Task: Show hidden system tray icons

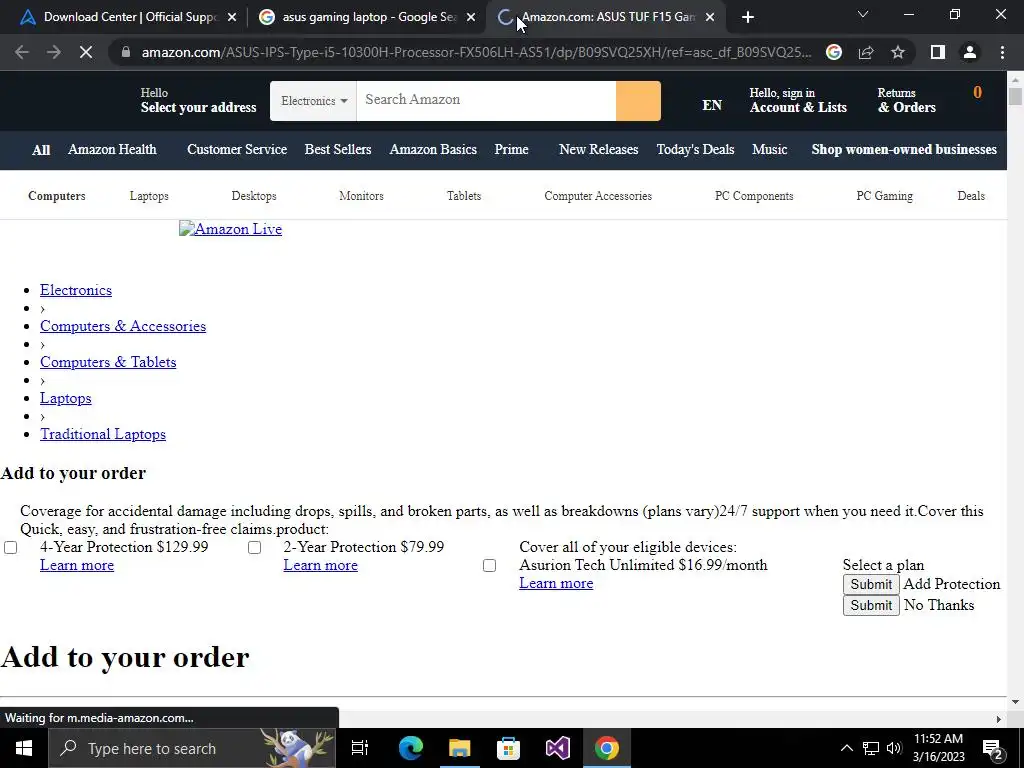Action: click(x=846, y=748)
